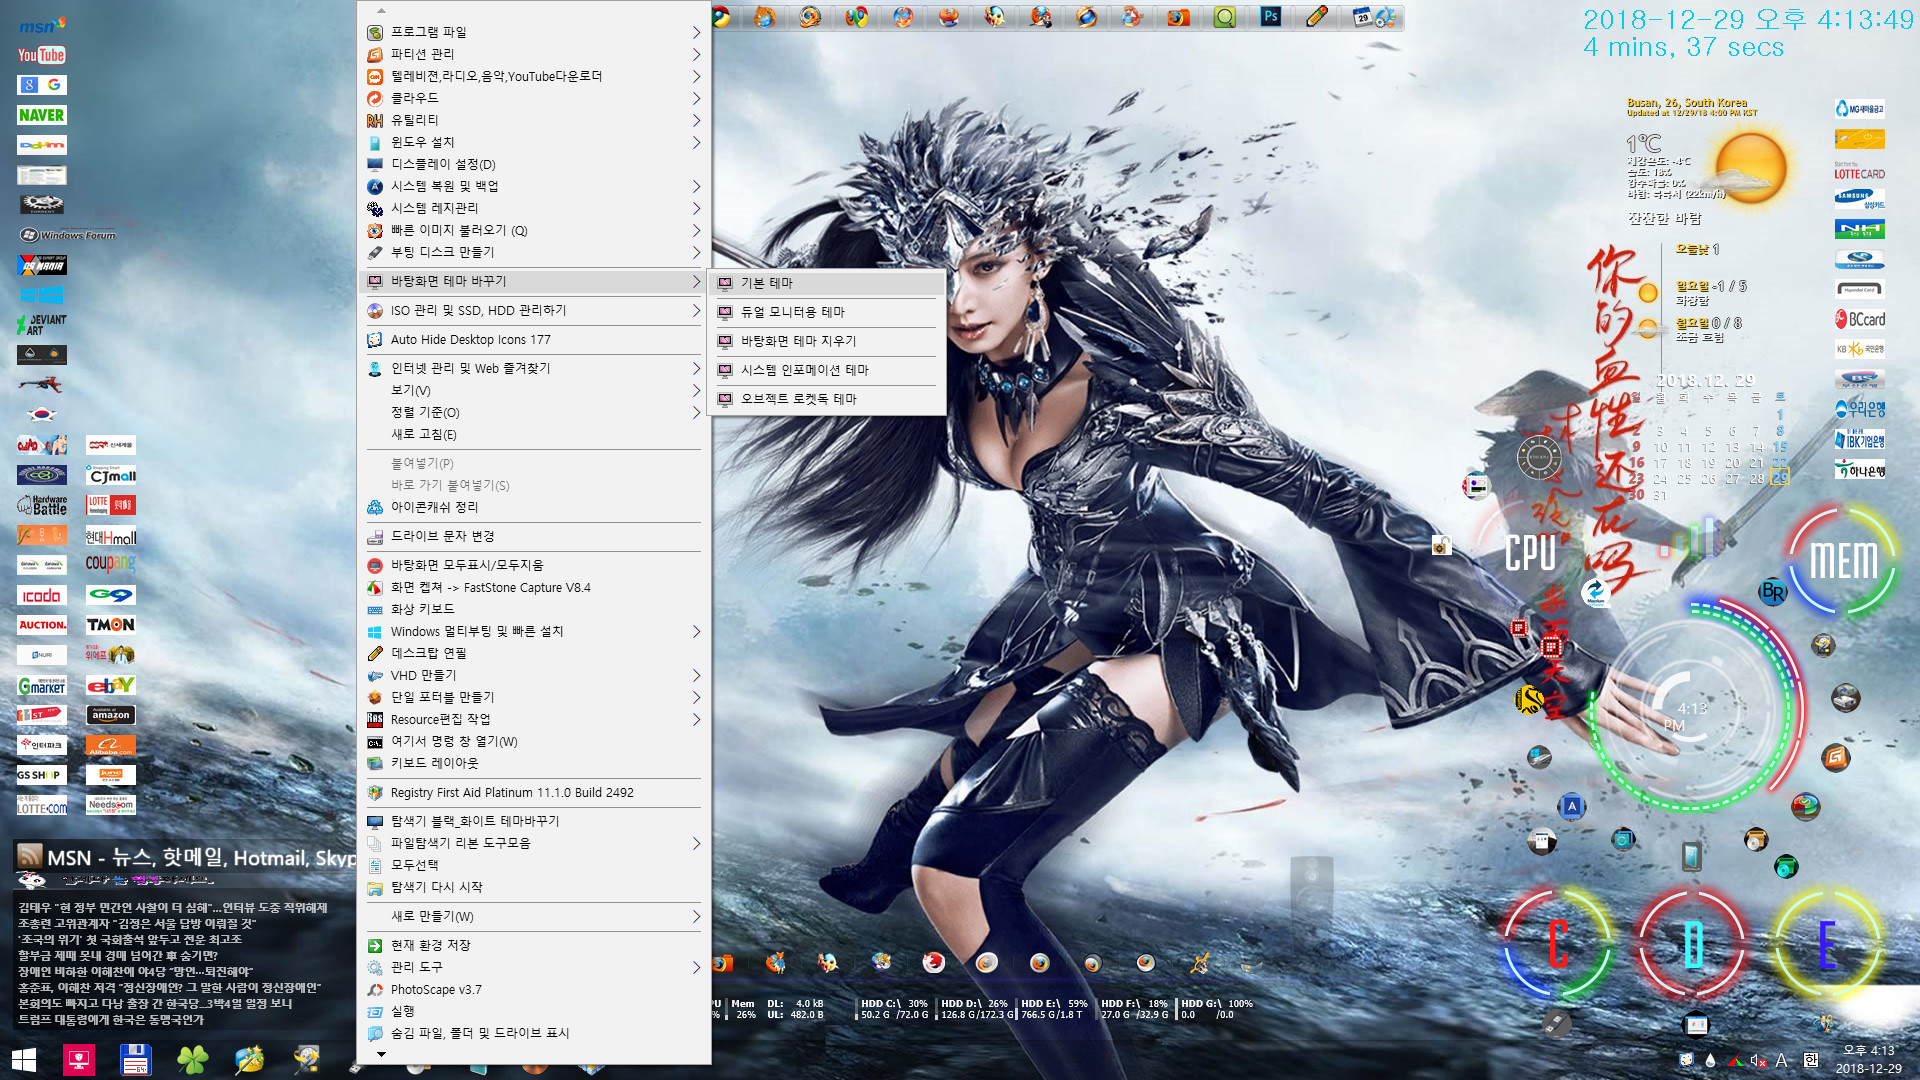
Task: Open the GS SHOP shortcut
Action: click(x=41, y=775)
